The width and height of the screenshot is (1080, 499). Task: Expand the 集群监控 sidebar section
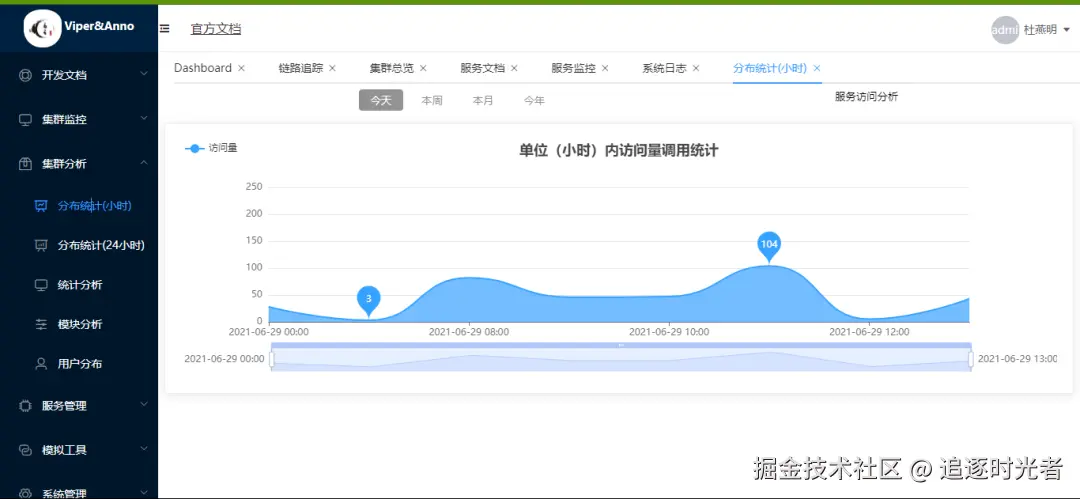click(64, 119)
